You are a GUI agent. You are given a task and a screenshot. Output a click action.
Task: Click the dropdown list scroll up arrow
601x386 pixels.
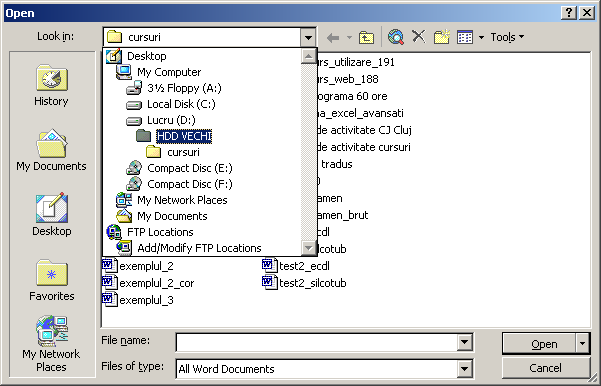[x=309, y=56]
